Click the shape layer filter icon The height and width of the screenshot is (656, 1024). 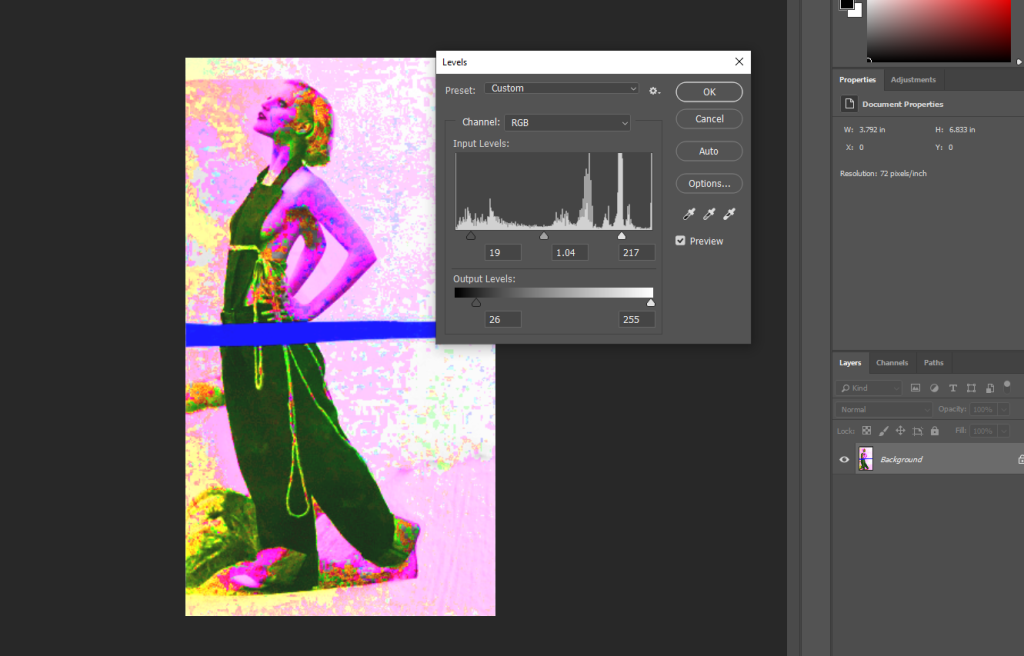(971, 388)
